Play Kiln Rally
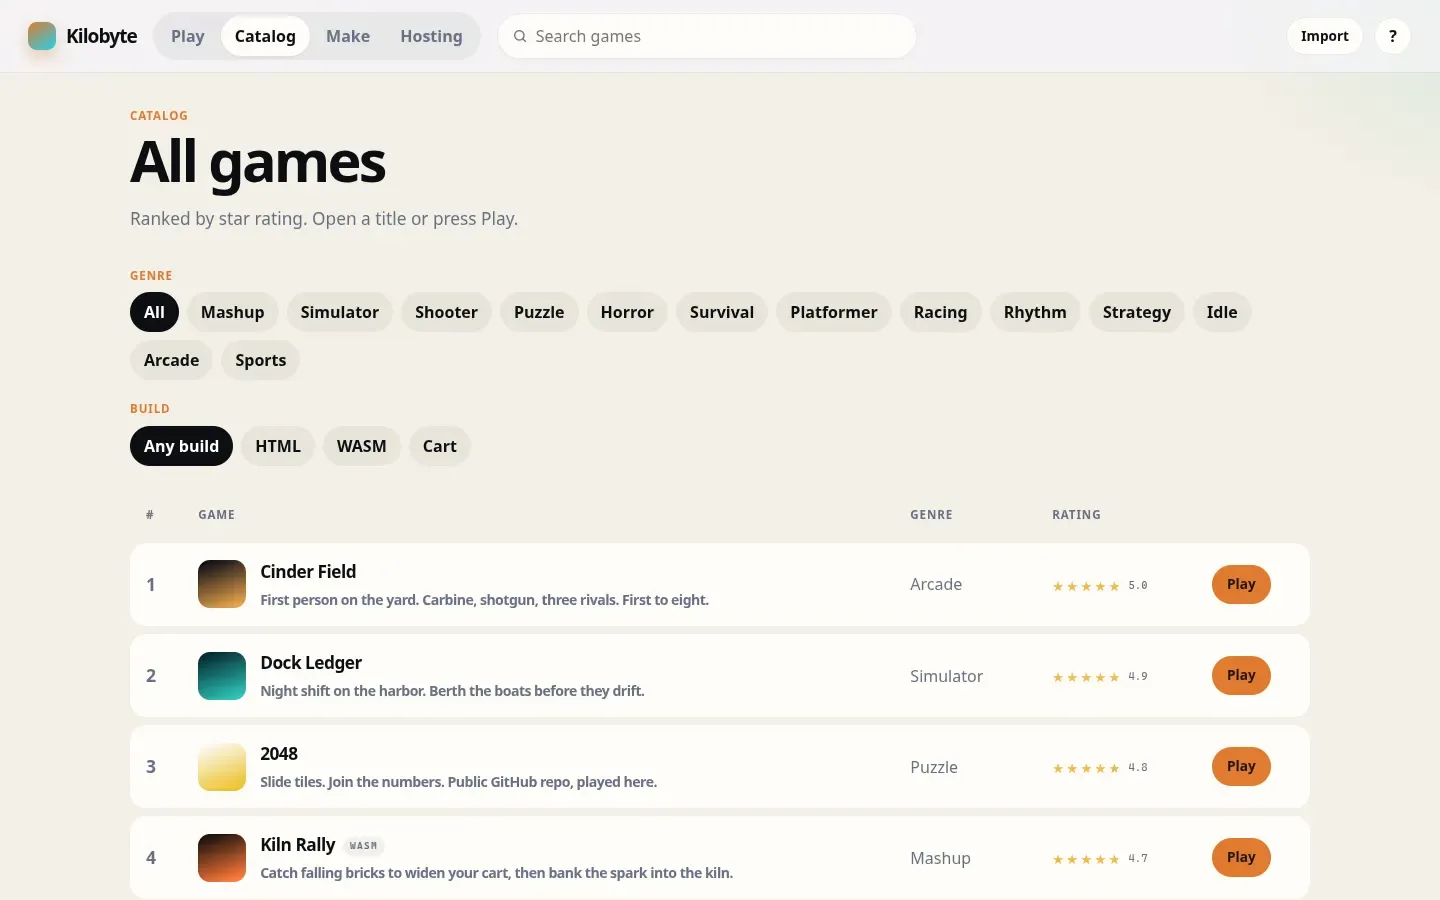 [1241, 857]
